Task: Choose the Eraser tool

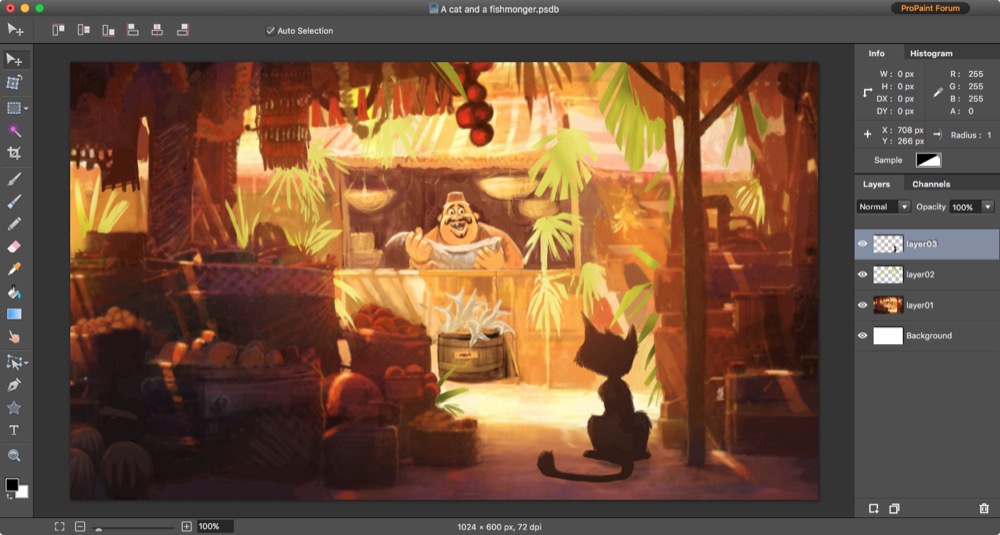Action: tap(14, 246)
